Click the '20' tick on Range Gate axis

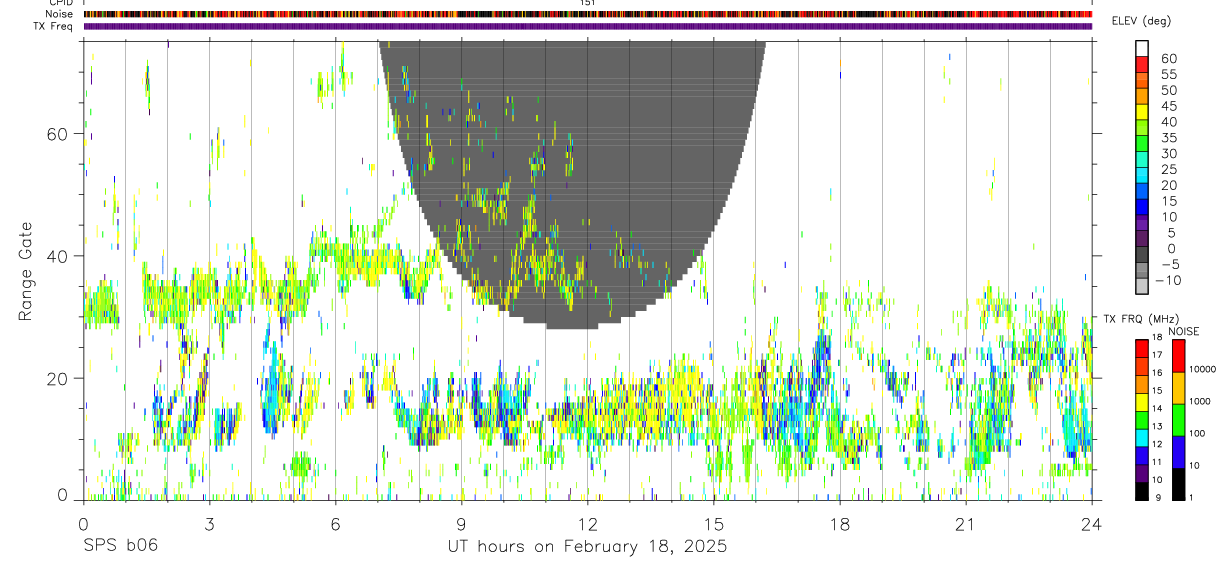[57, 378]
